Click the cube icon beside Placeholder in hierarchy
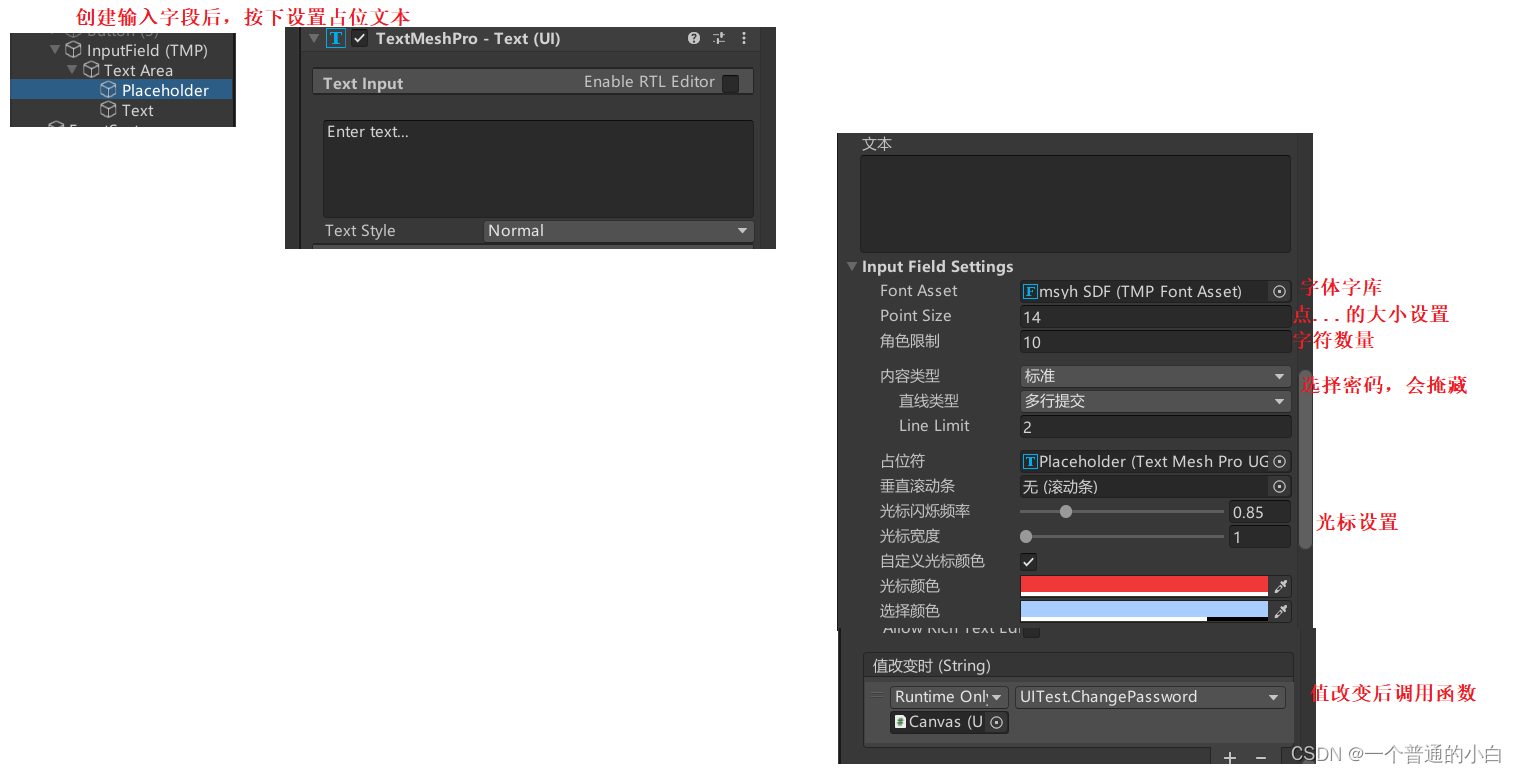 pos(109,89)
